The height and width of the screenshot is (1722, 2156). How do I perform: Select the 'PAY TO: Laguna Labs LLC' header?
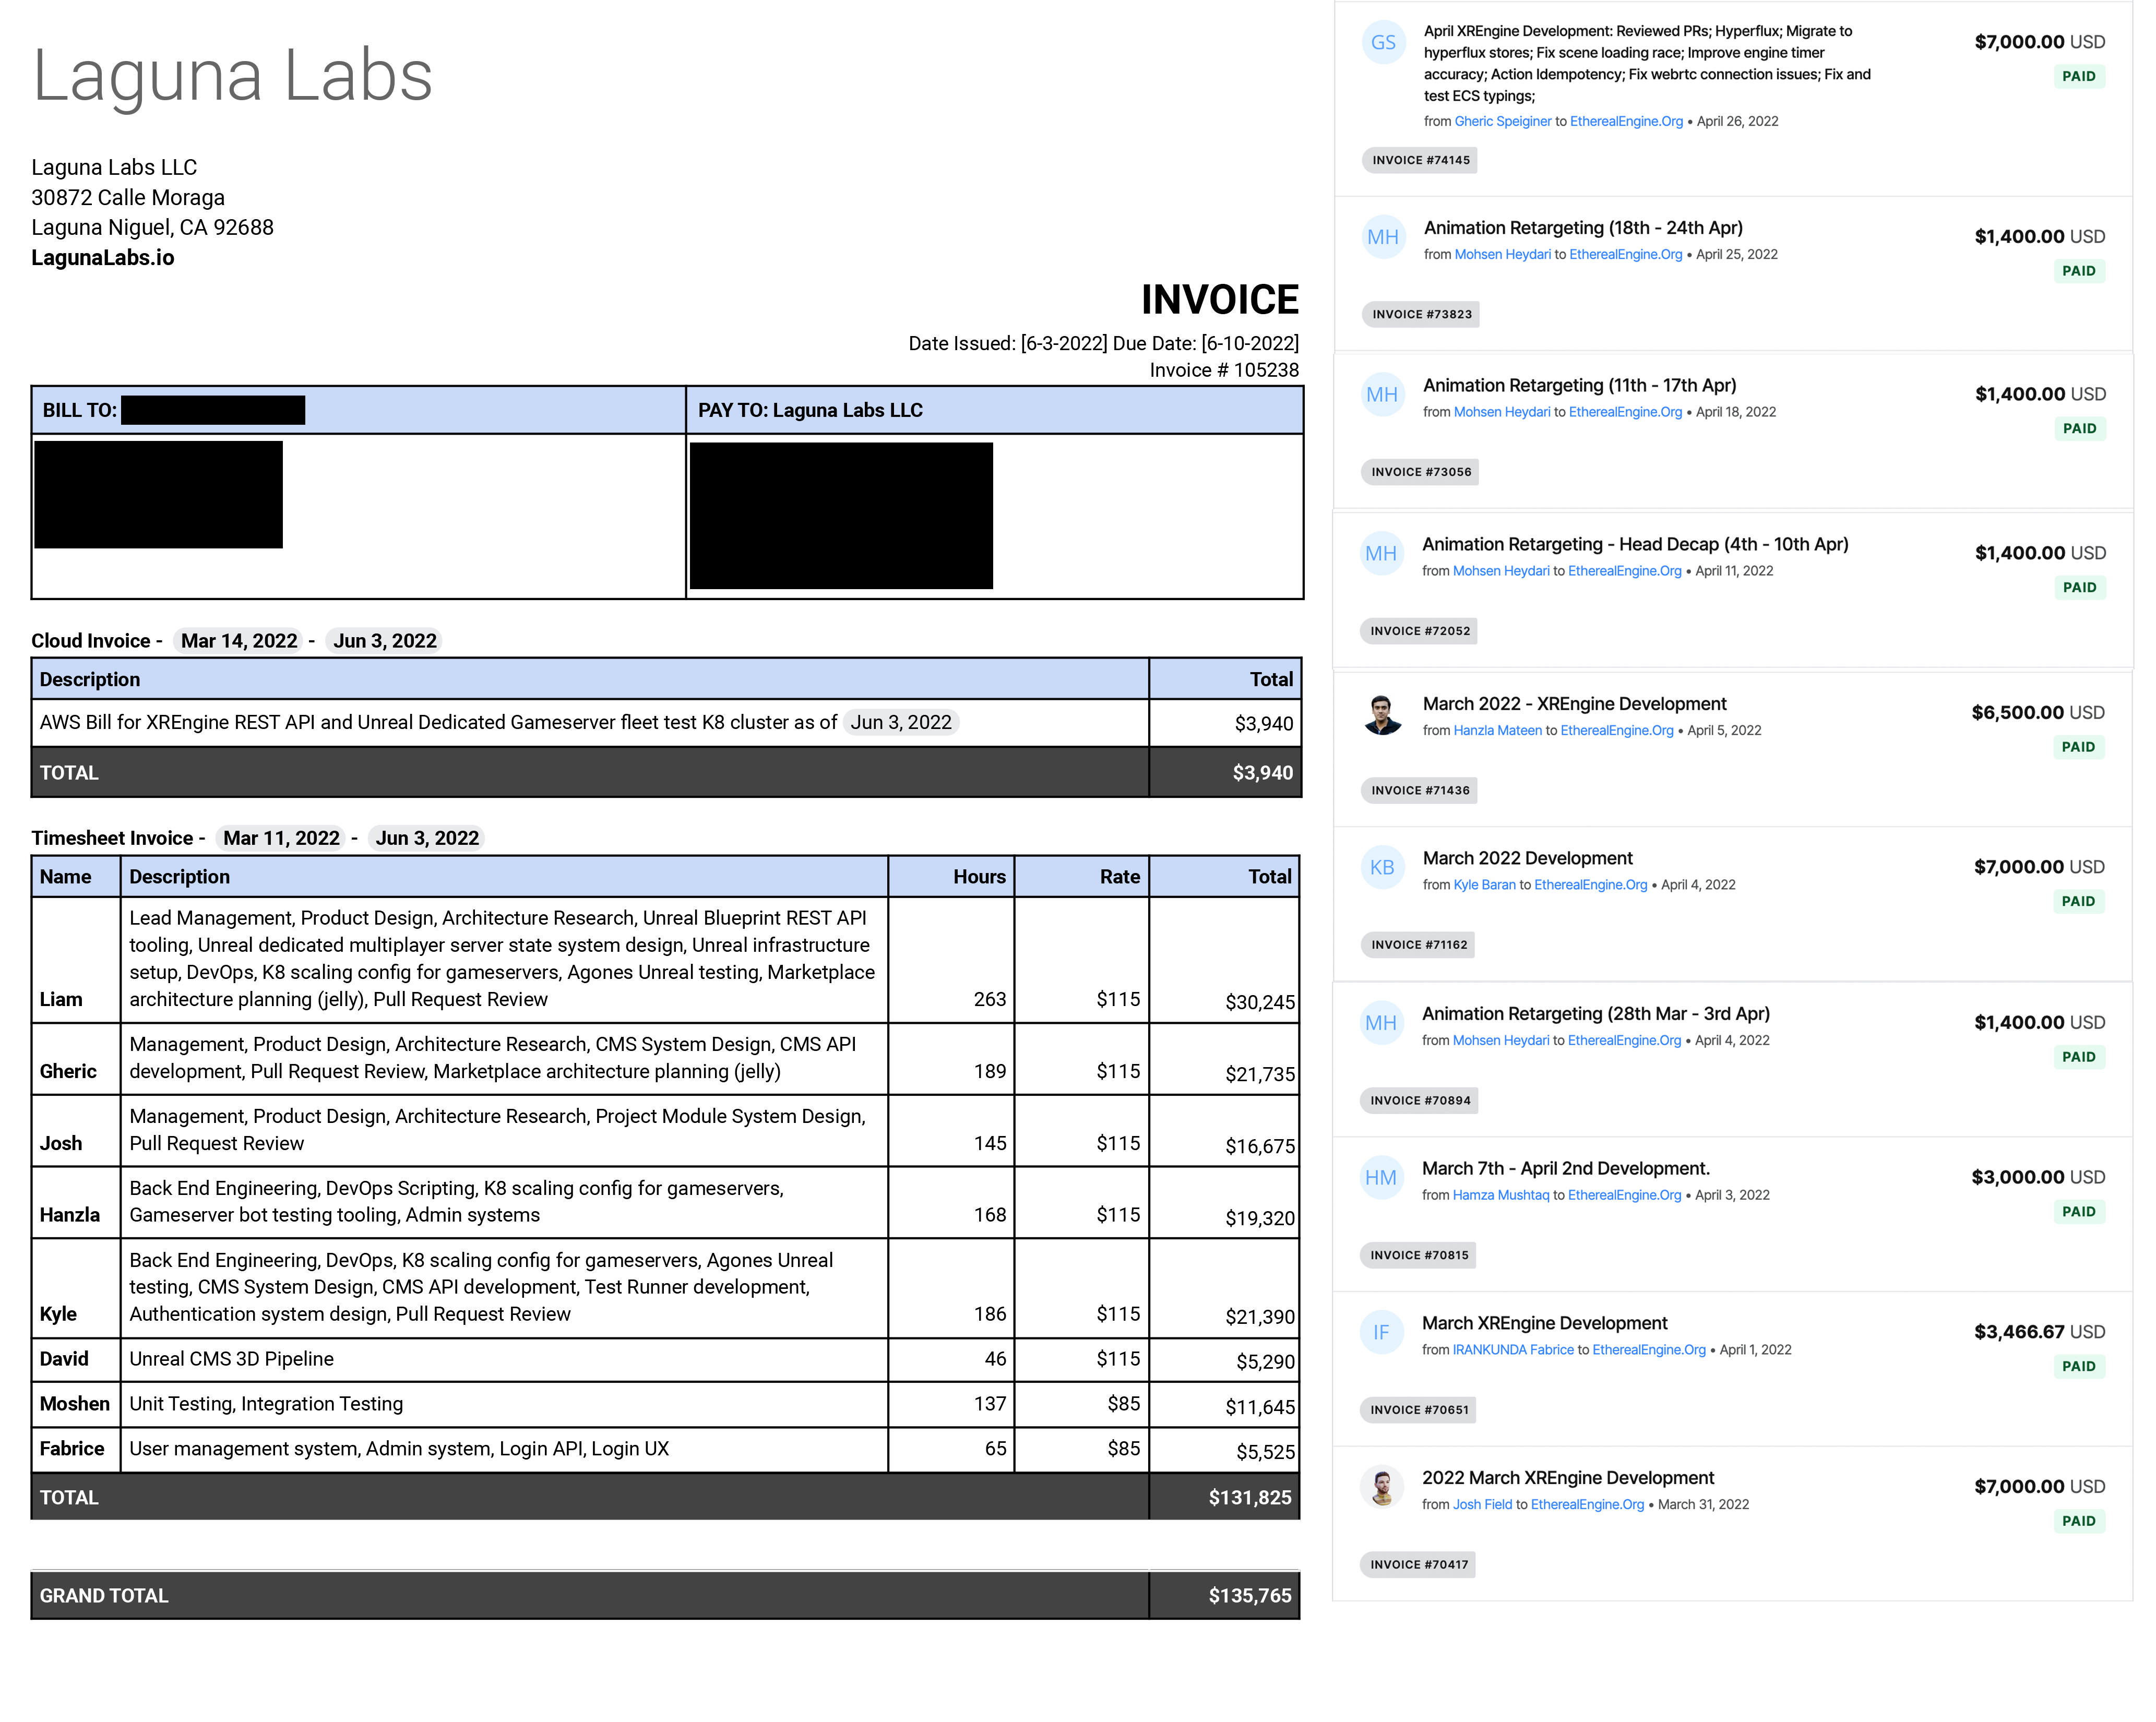[x=995, y=411]
